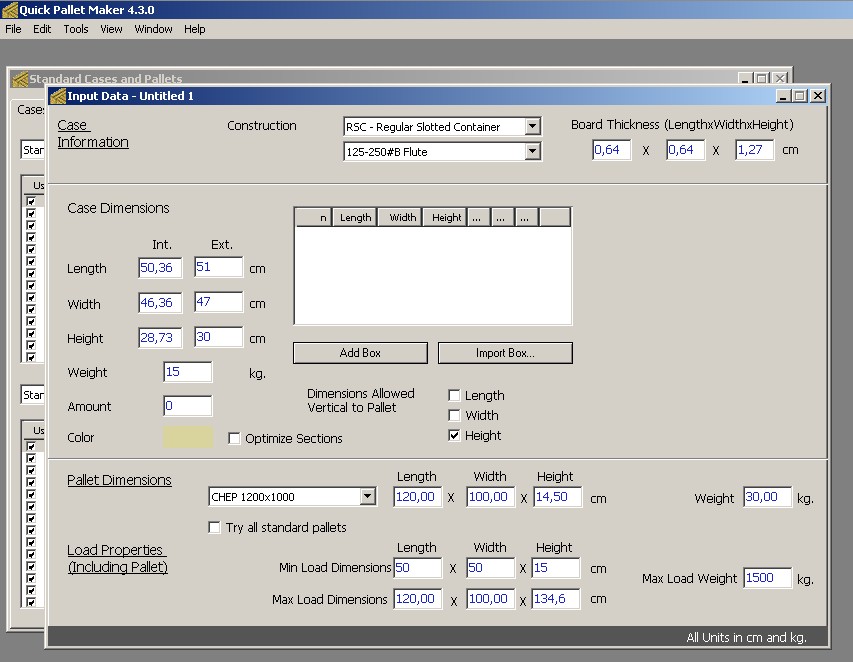
Task: Click the Input Data window title icon
Action: click(x=58, y=96)
